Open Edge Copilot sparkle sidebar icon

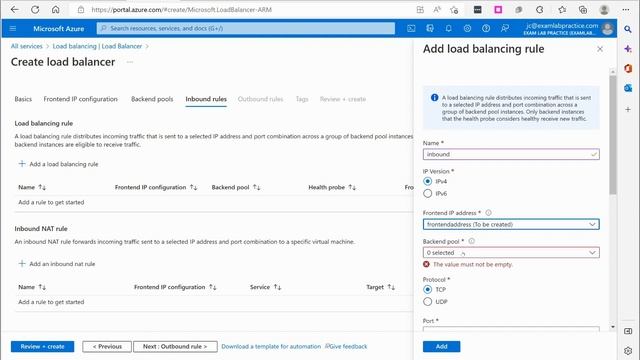(628, 49)
